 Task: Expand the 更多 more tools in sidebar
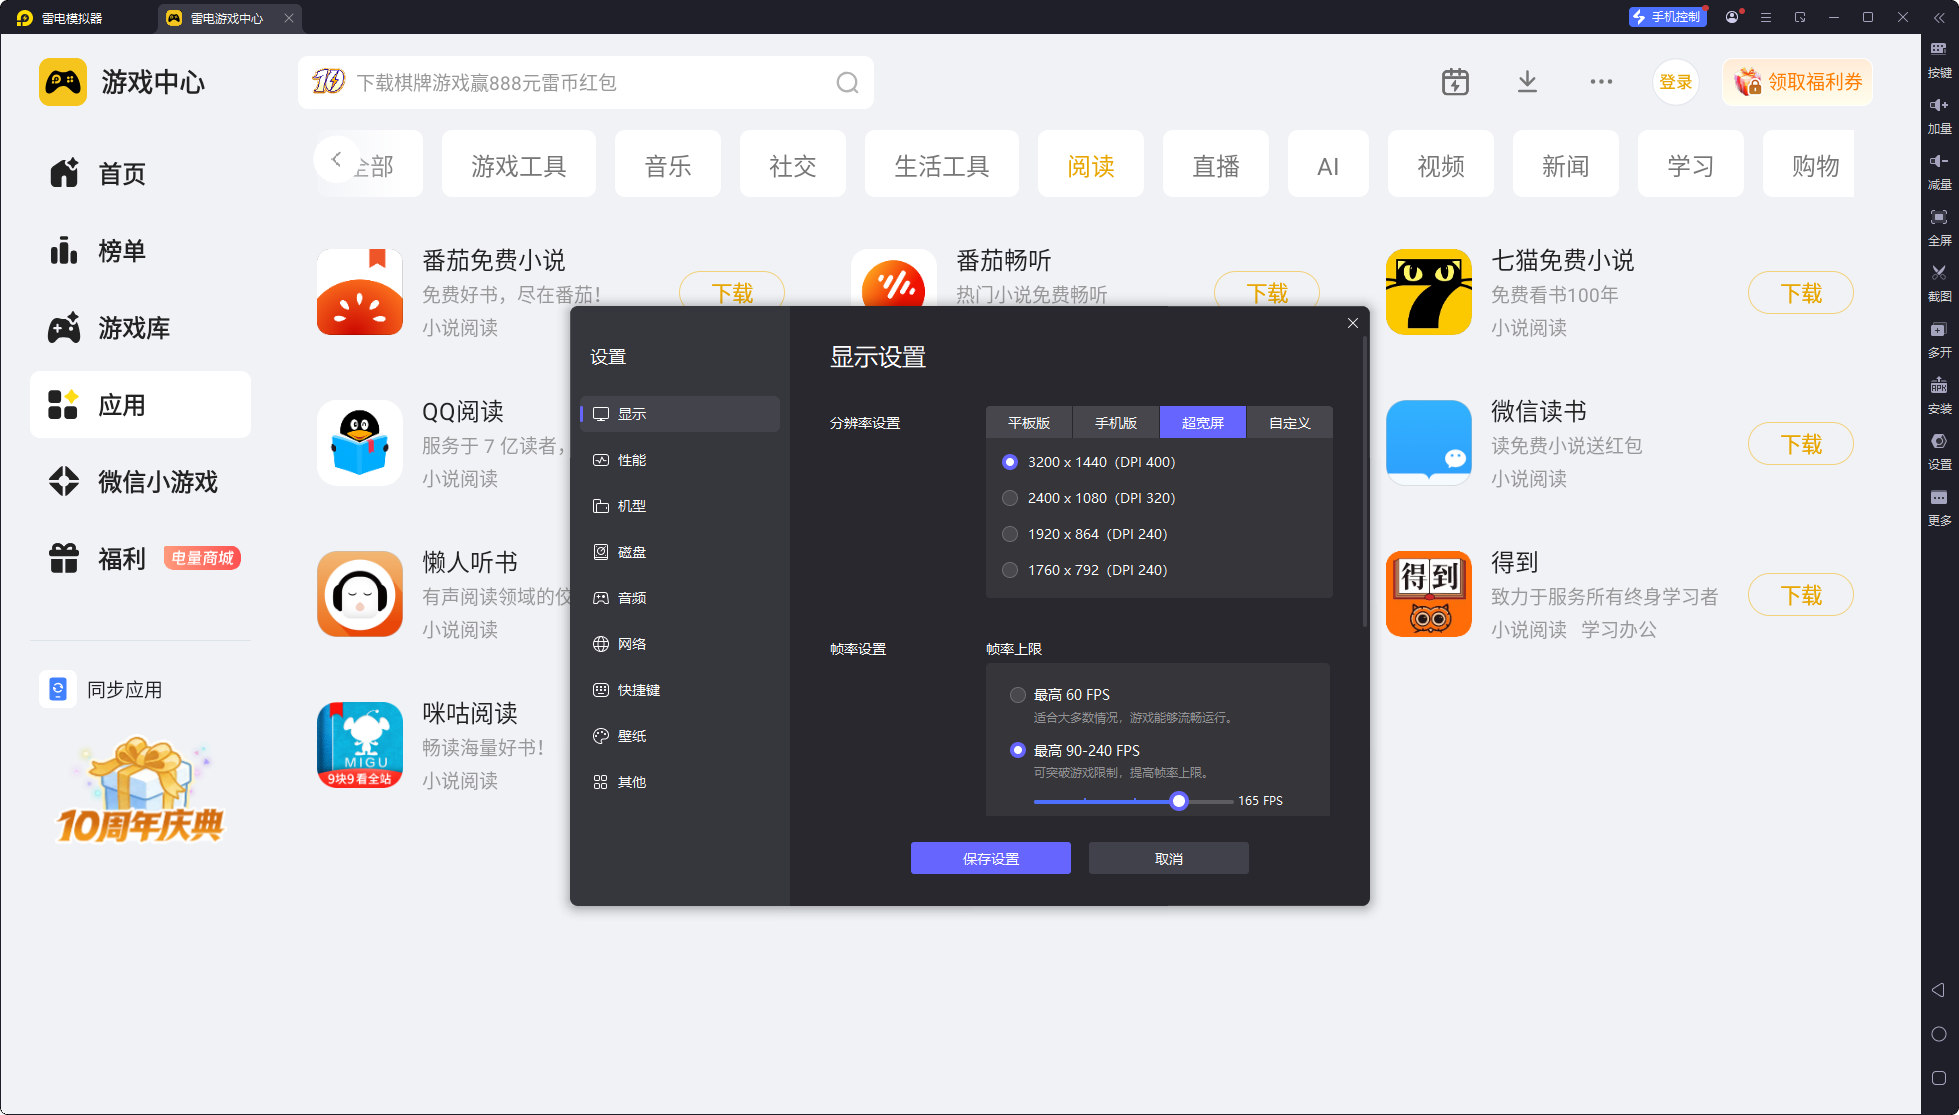click(x=1939, y=498)
